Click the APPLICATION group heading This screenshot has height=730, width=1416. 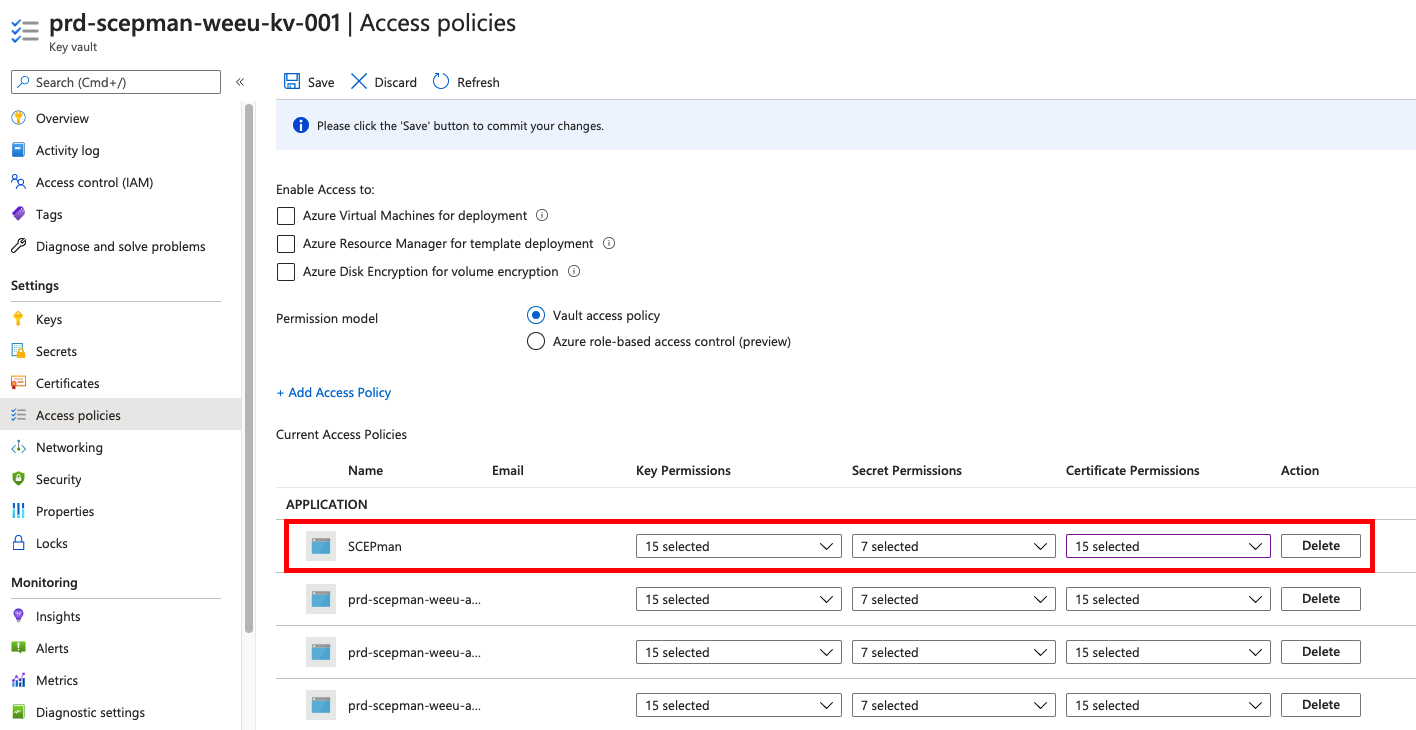pyautogui.click(x=327, y=504)
